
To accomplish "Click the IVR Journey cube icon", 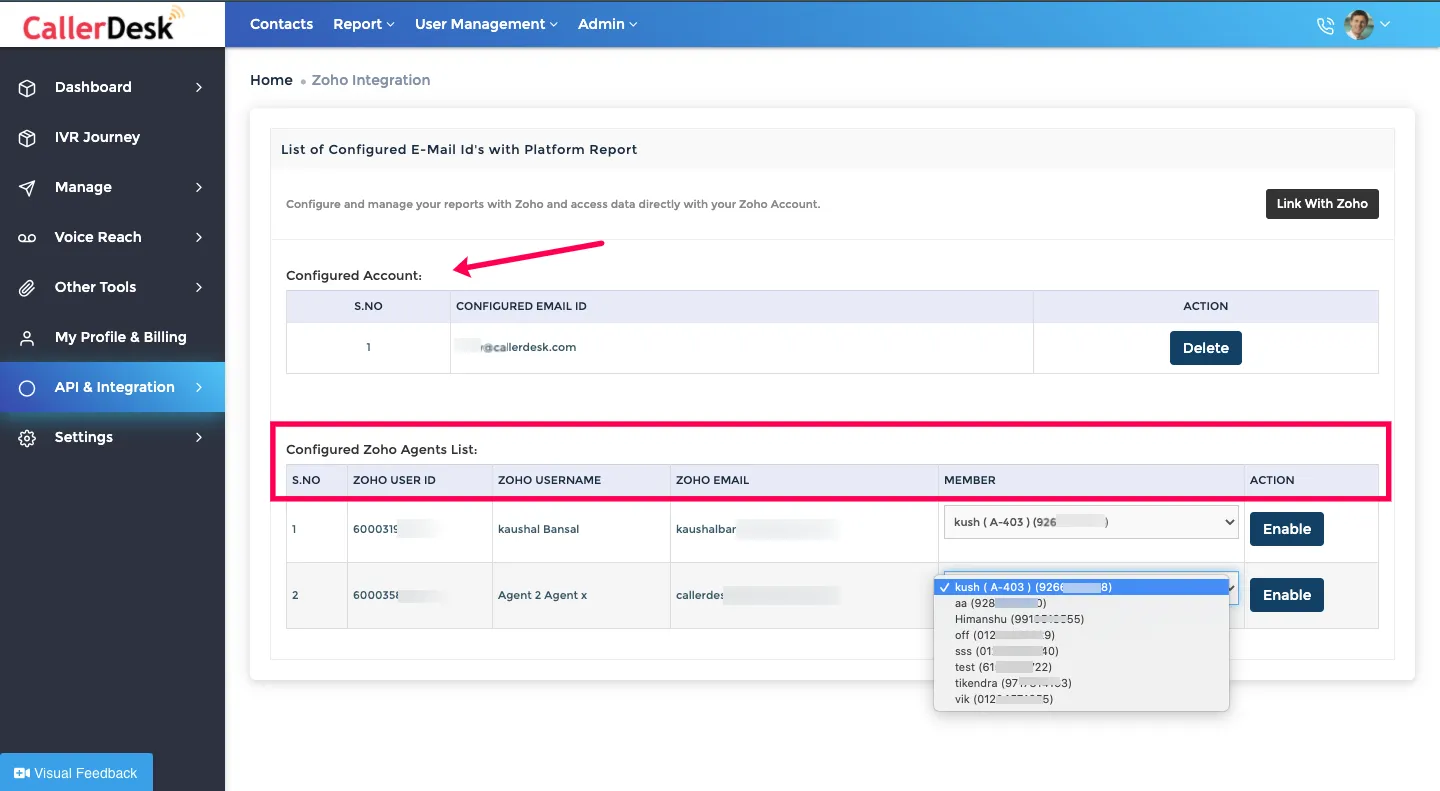I will 28,137.
